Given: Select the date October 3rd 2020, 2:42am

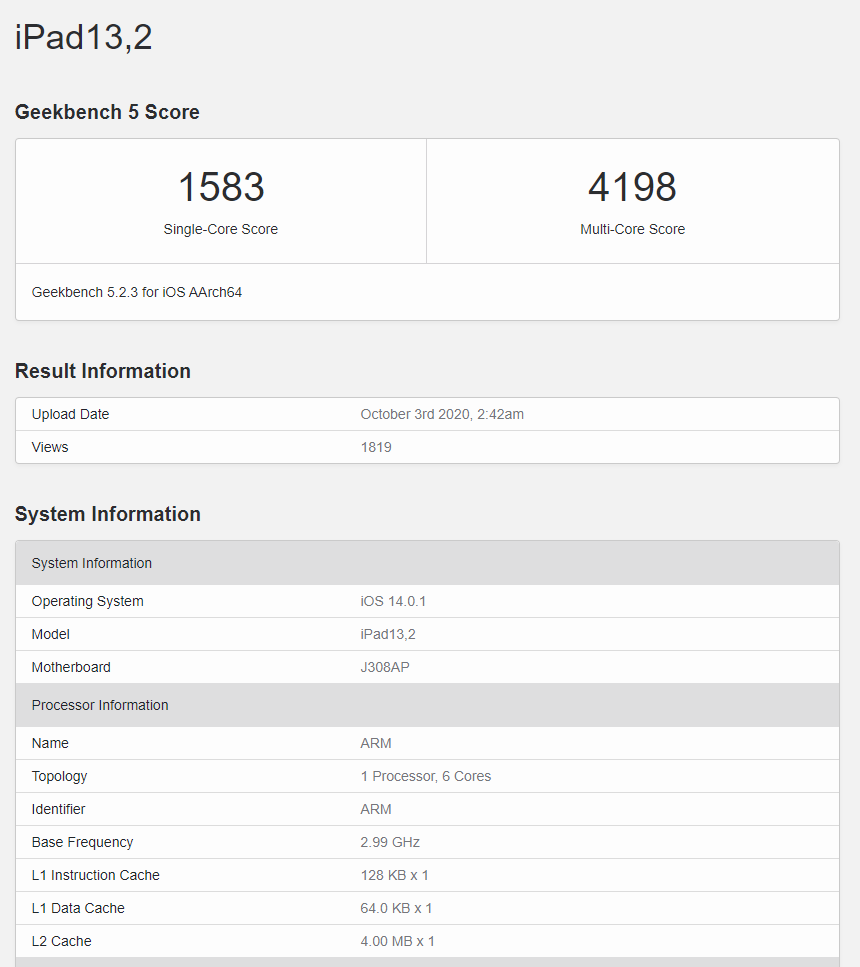Looking at the screenshot, I should tap(442, 414).
